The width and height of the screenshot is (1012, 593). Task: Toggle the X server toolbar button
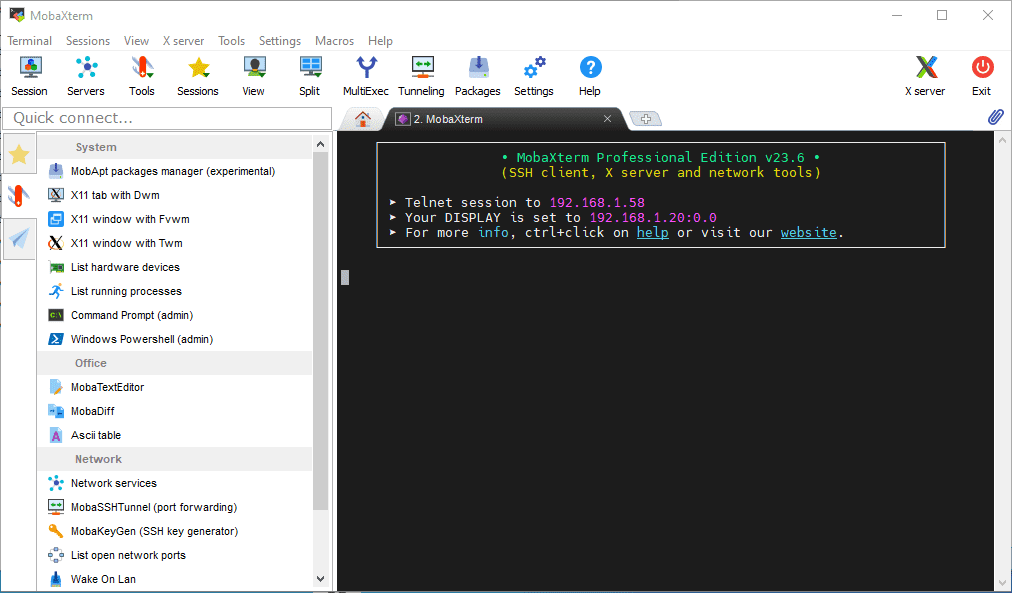925,76
